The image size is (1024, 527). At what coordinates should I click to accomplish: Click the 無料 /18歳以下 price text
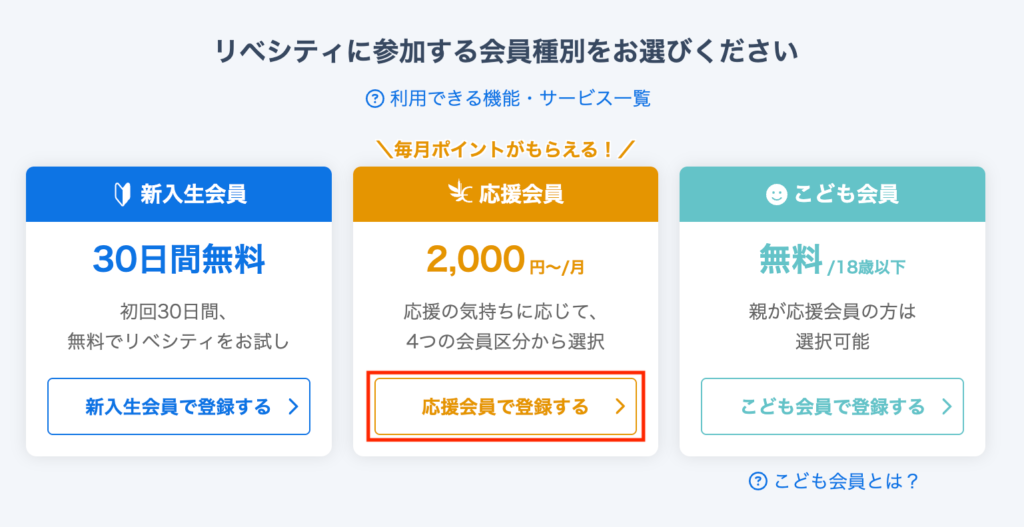point(832,262)
